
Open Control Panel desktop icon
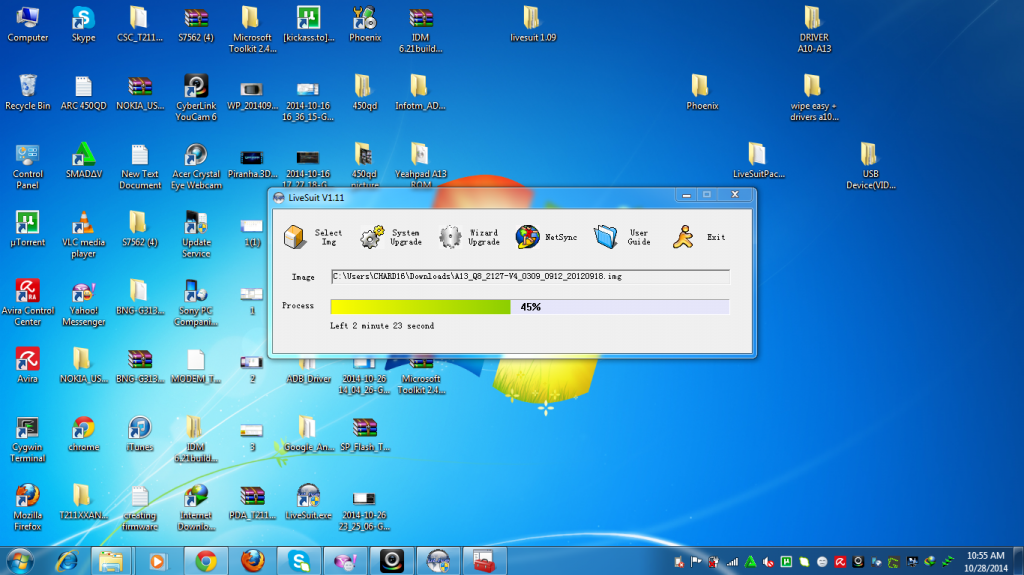click(x=27, y=166)
